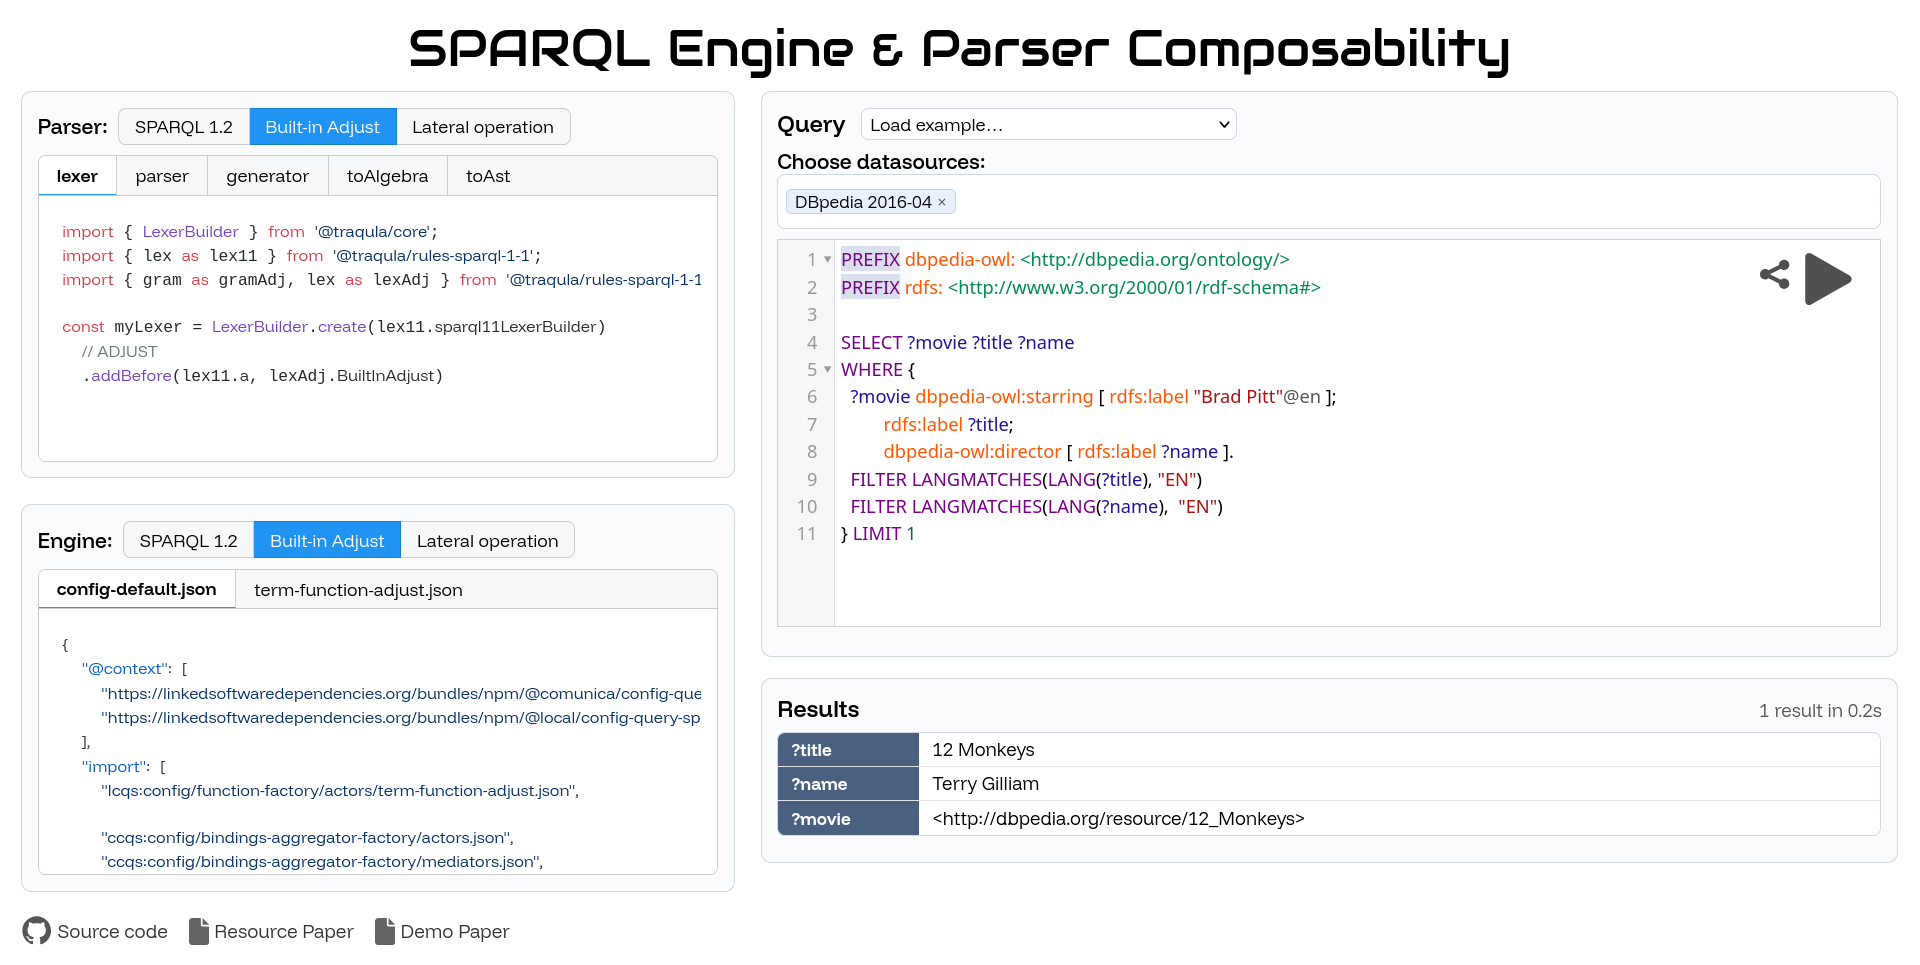Switch to the generator tab
This screenshot has height=965, width=1920.
(x=267, y=175)
